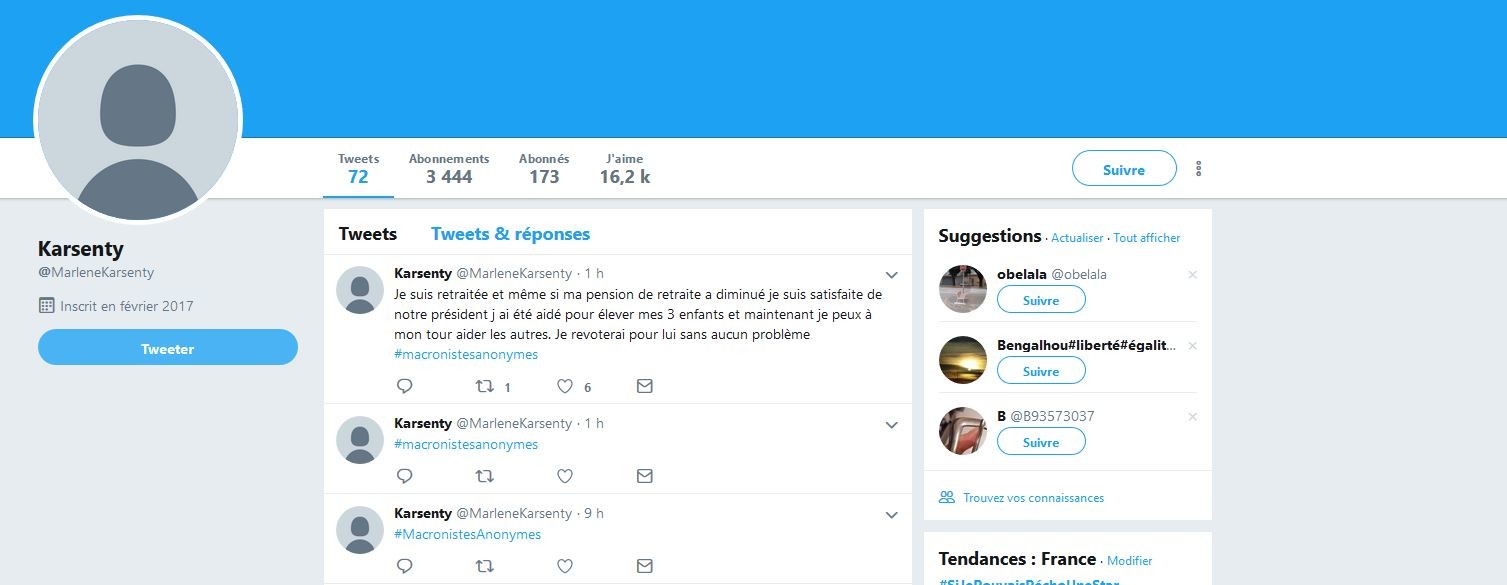Send first tweet via direct message icon
Image resolution: width=1507 pixels, height=585 pixels.
click(645, 386)
